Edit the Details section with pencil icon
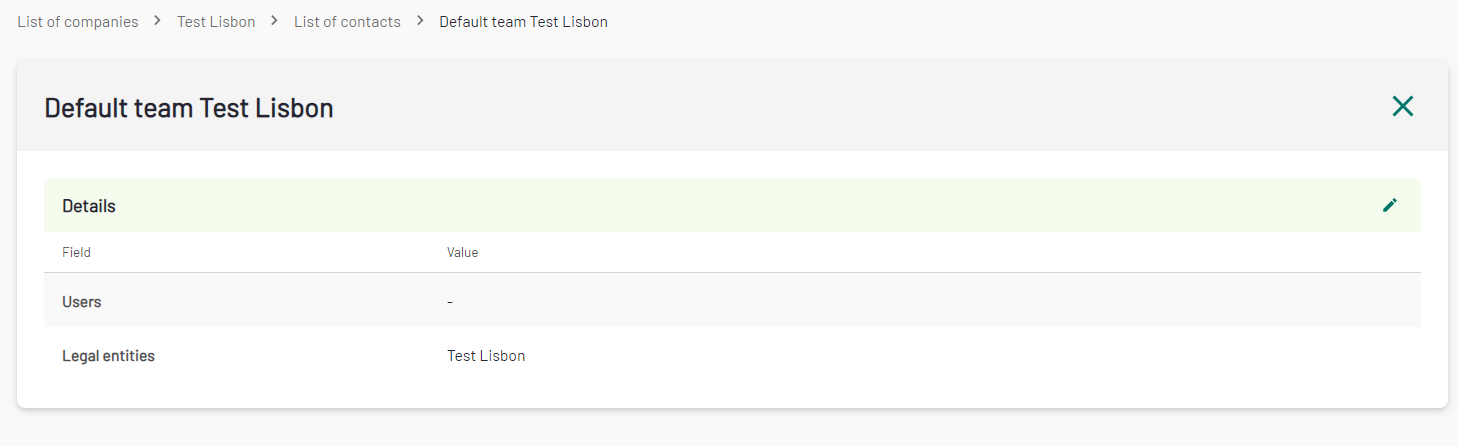Screen dimensions: 1458x446 coord(1390,205)
